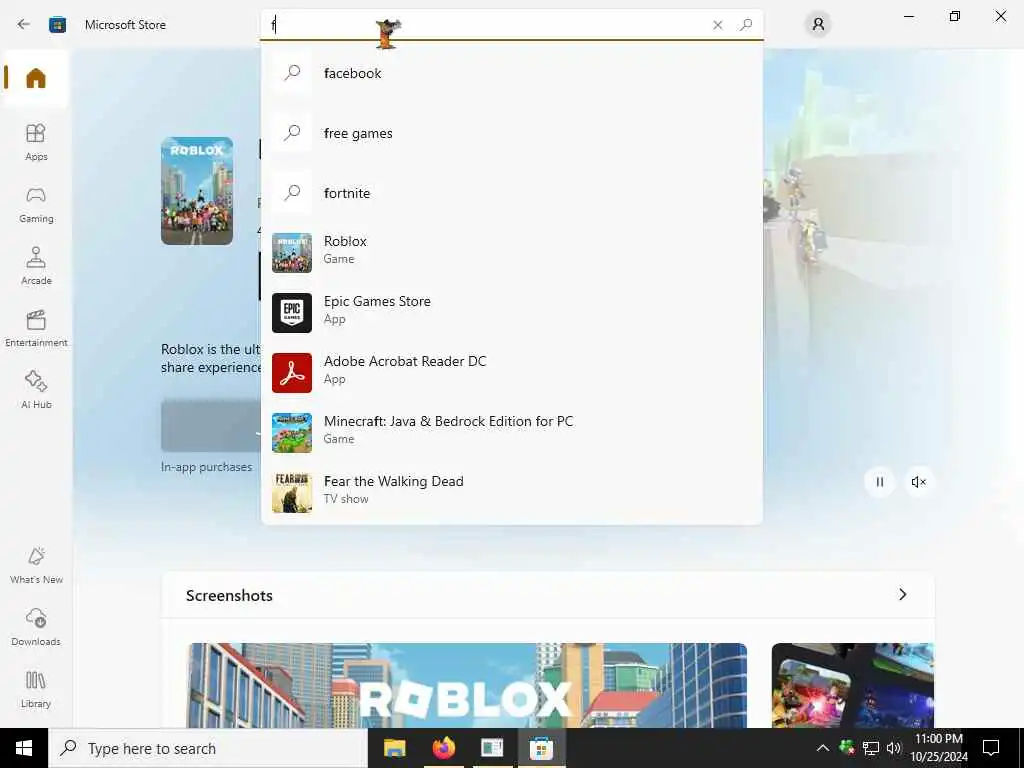
Task: Click the green tray icon with the red badge
Action: [847, 747]
